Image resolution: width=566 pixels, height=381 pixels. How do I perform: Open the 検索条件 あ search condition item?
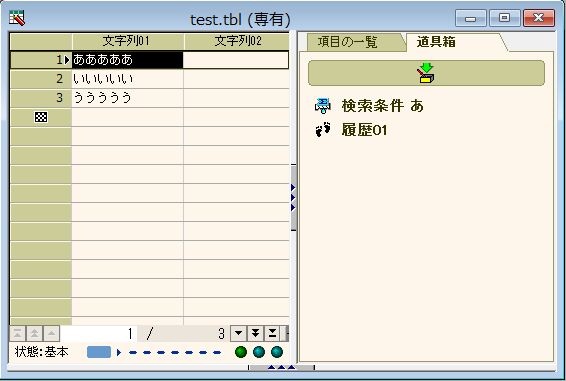[x=369, y=106]
